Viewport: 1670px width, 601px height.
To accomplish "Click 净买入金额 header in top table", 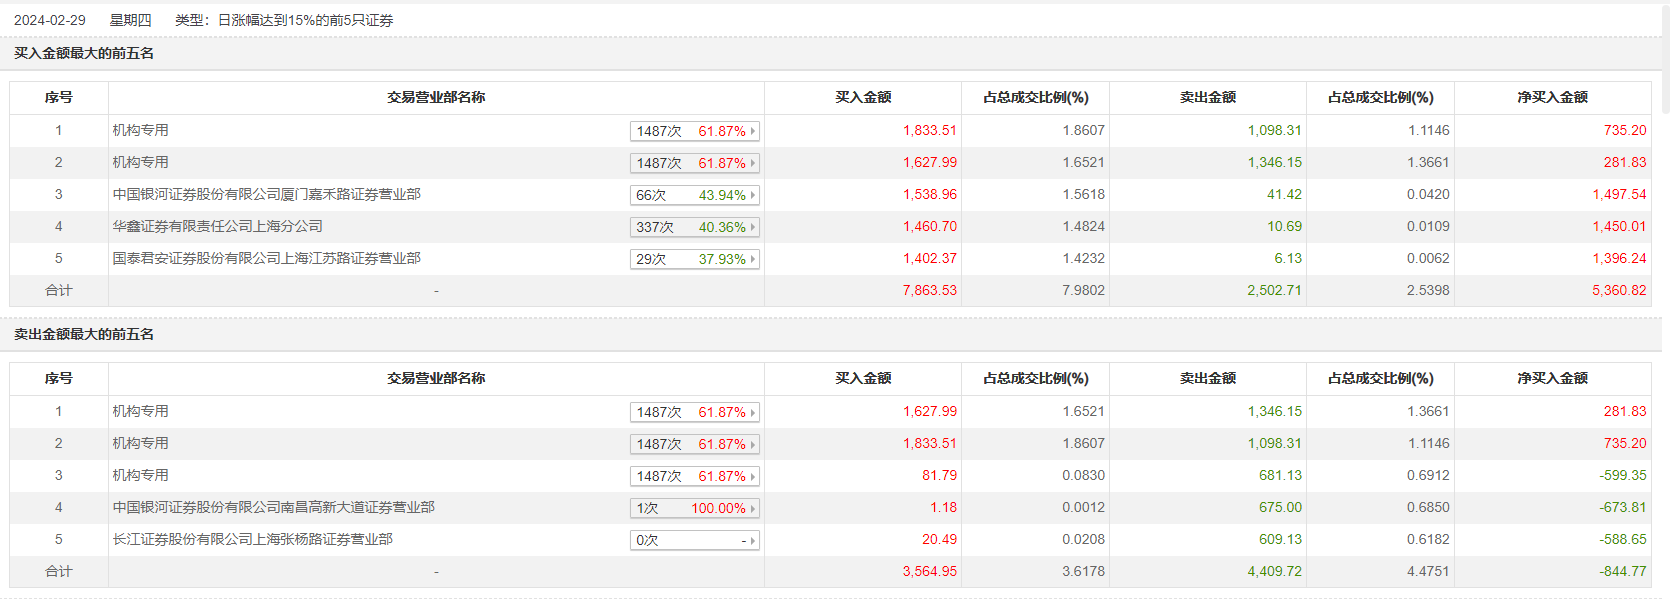I will point(1552,97).
